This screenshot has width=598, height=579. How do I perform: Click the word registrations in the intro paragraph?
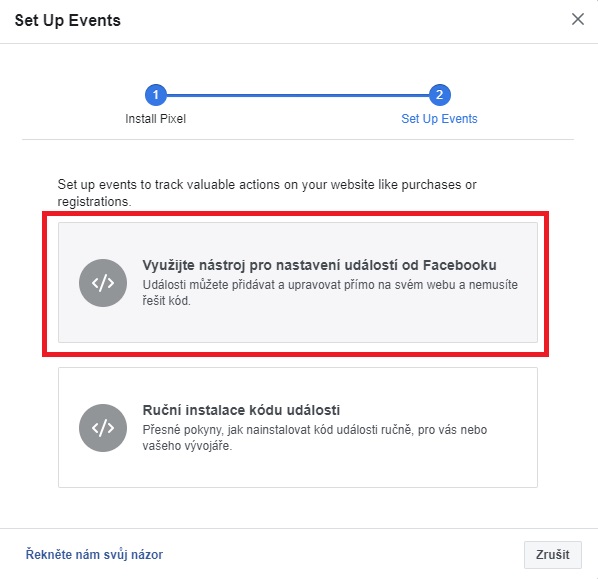point(94,201)
